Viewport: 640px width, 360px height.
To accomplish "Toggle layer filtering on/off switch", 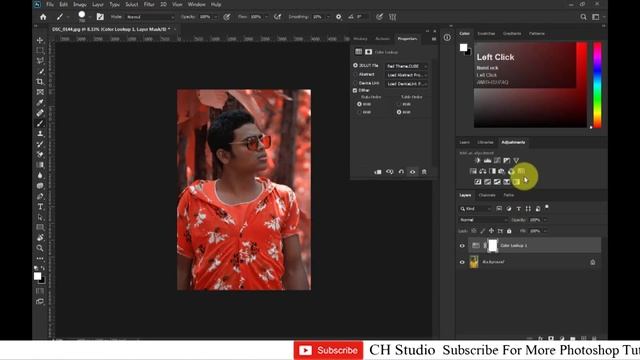I will pos(547,207).
